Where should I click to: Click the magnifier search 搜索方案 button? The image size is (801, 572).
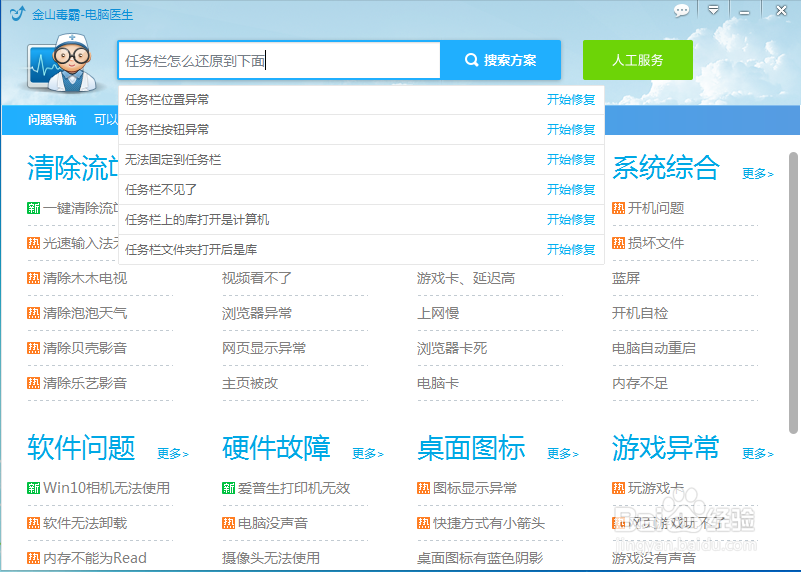pos(501,60)
